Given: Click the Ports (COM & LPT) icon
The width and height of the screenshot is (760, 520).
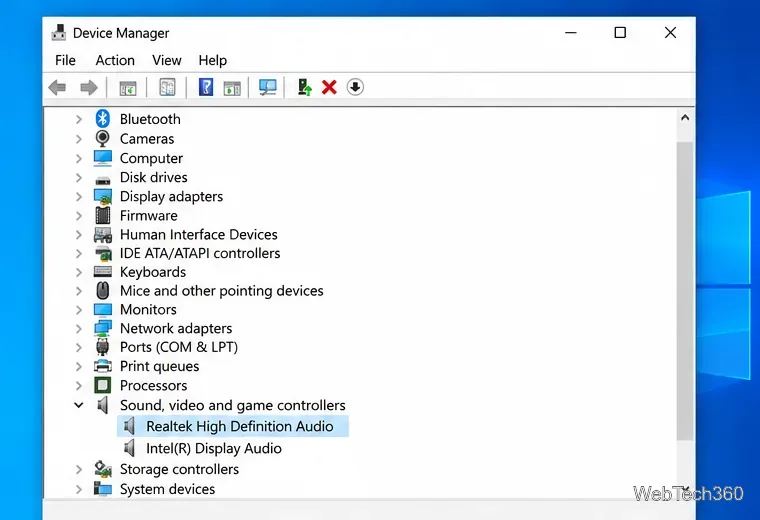Looking at the screenshot, I should (103, 347).
